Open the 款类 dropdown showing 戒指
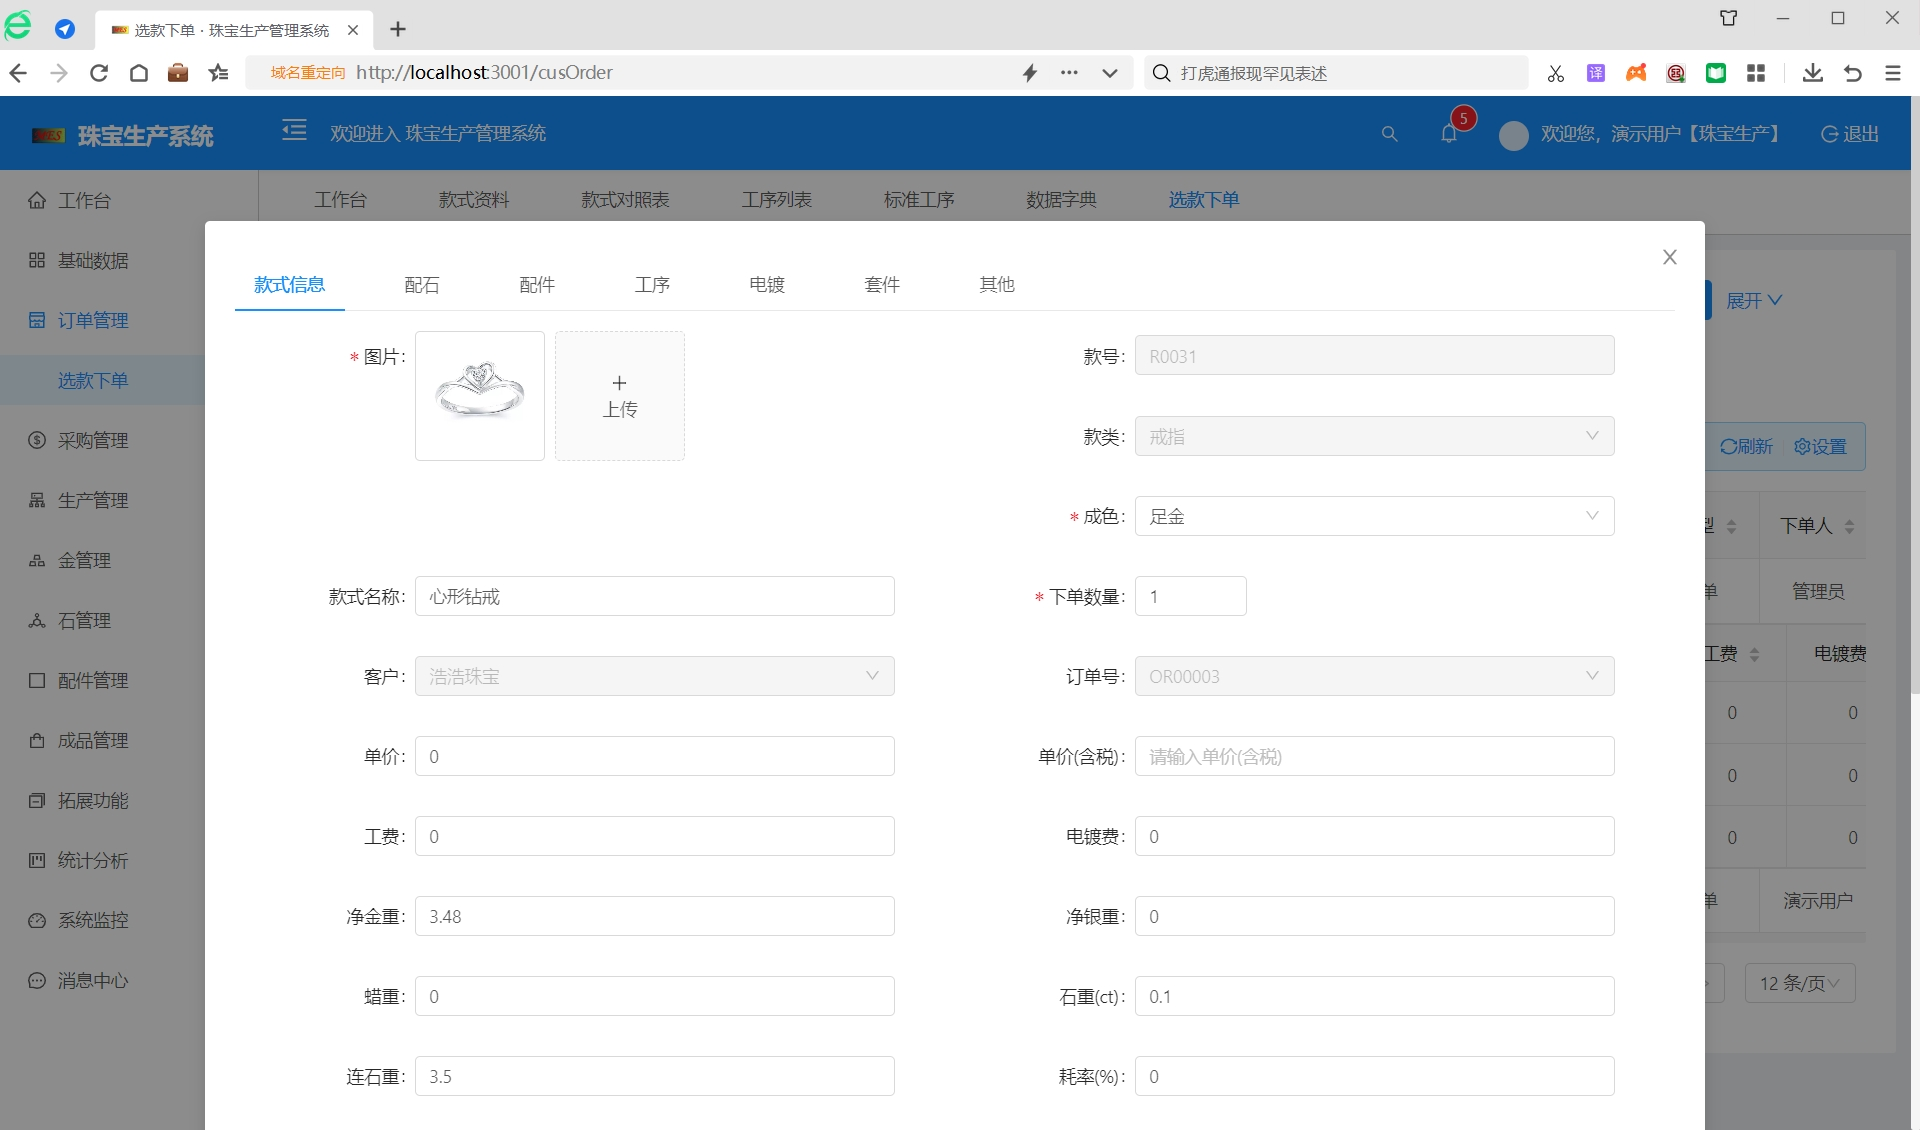 point(1374,436)
